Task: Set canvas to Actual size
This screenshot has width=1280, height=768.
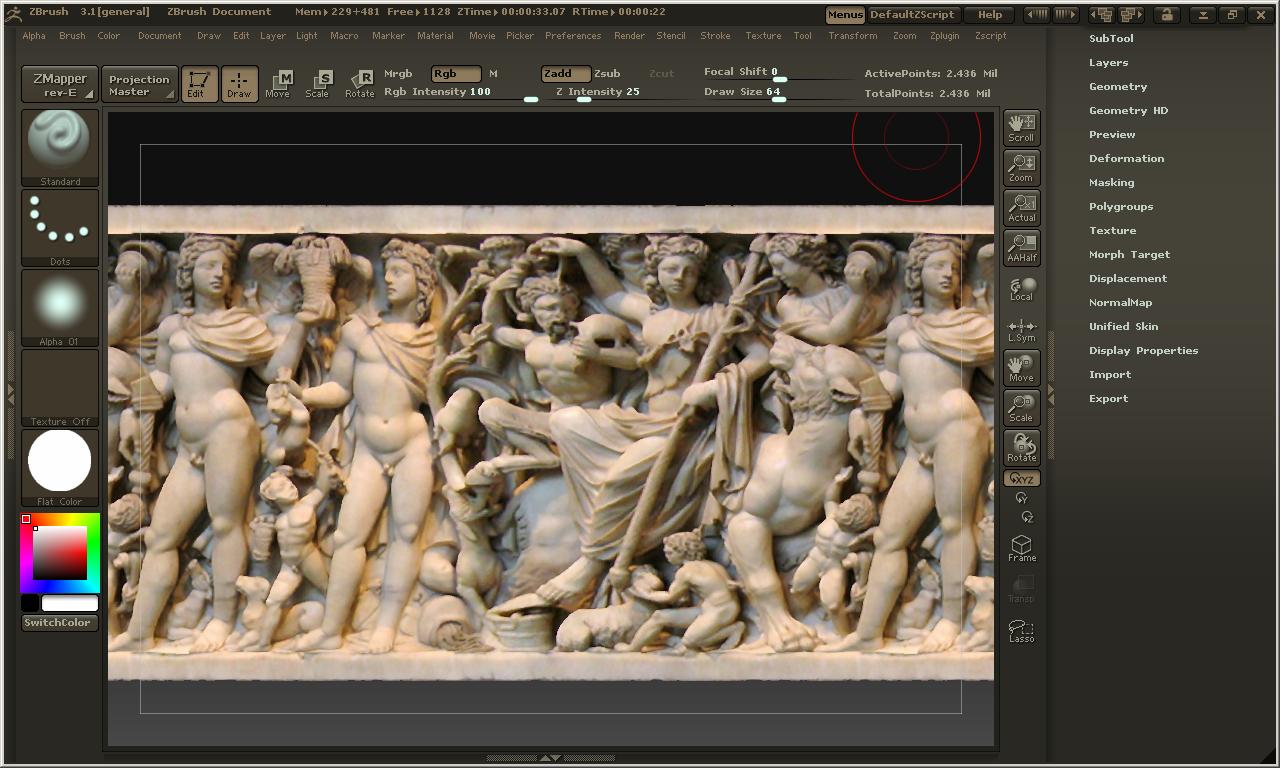Action: pos(1021,207)
